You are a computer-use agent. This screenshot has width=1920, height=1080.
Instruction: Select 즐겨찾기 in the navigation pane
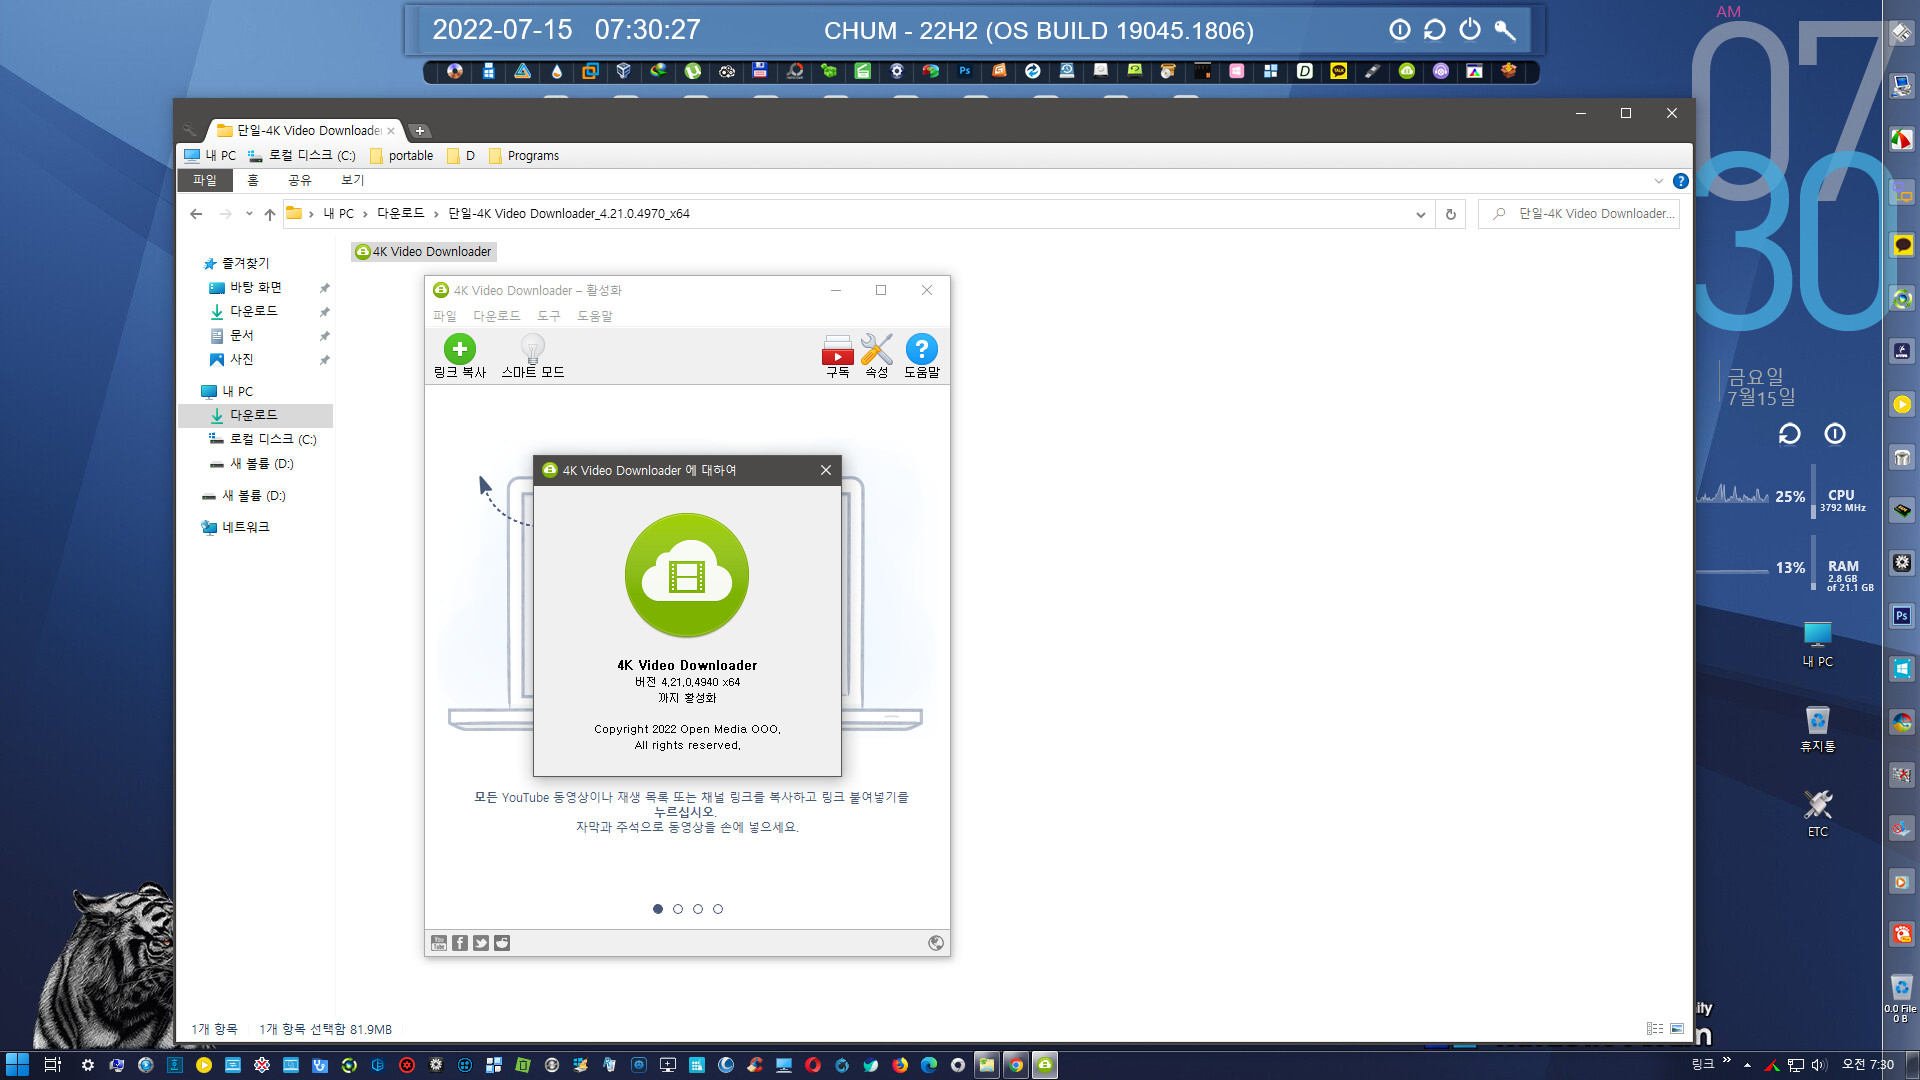point(236,264)
